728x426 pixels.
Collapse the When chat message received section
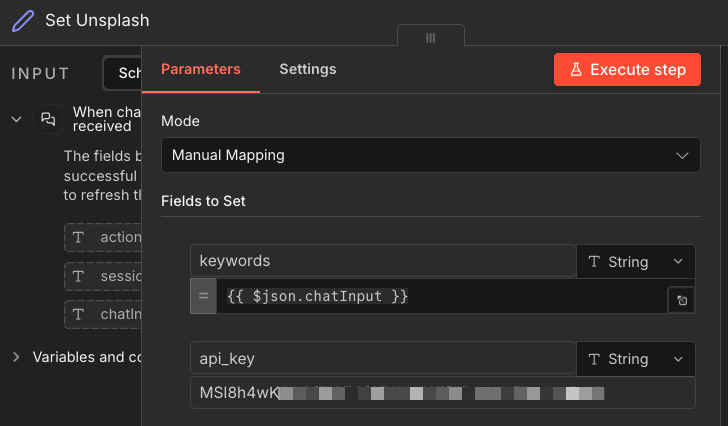pyautogui.click(x=16, y=119)
